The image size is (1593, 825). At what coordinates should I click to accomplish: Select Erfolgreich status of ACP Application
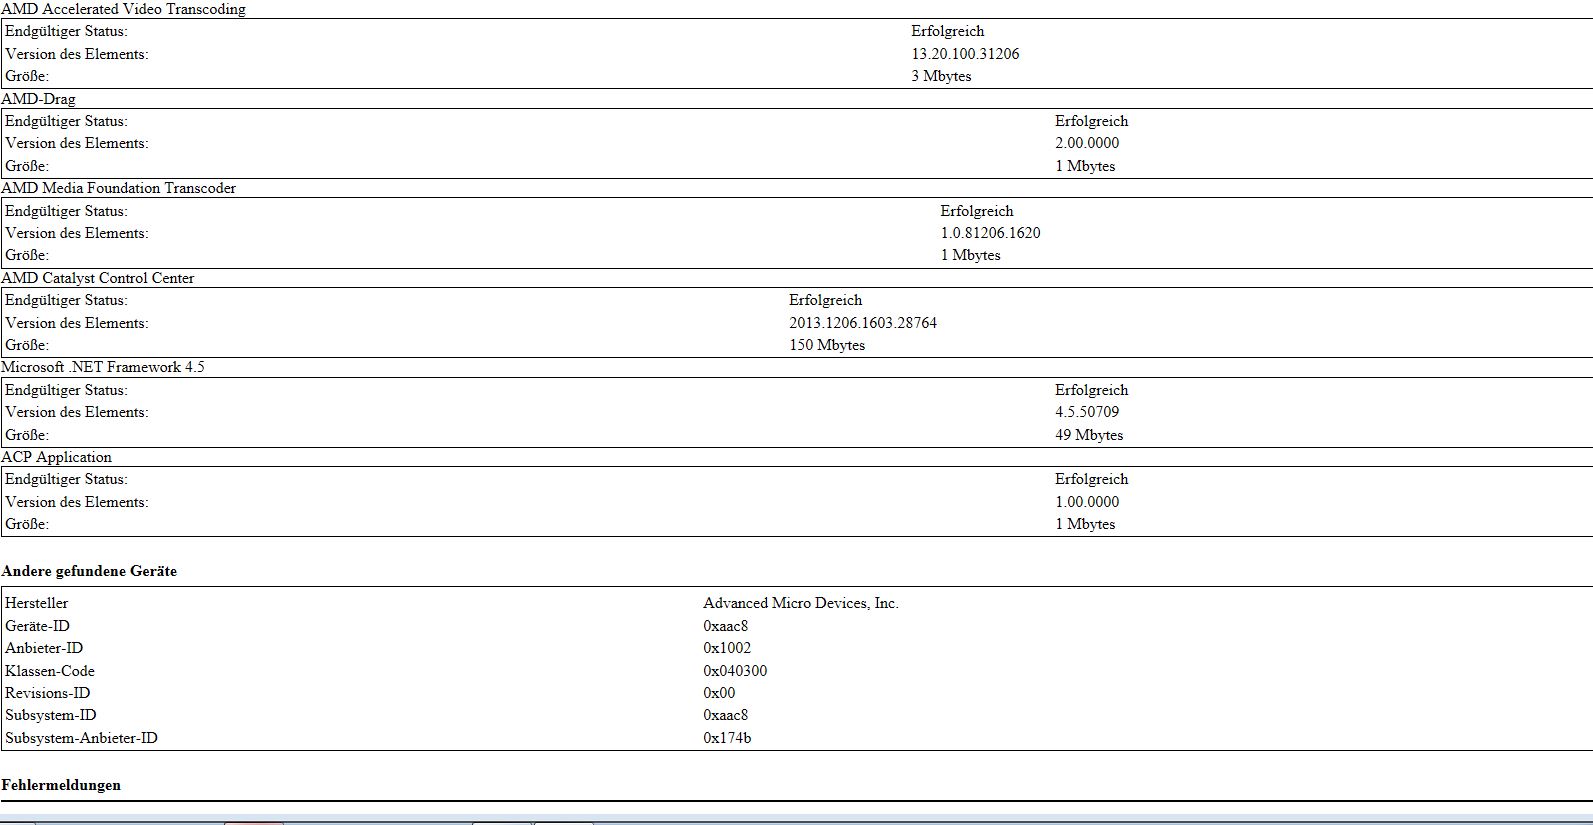coord(1091,479)
